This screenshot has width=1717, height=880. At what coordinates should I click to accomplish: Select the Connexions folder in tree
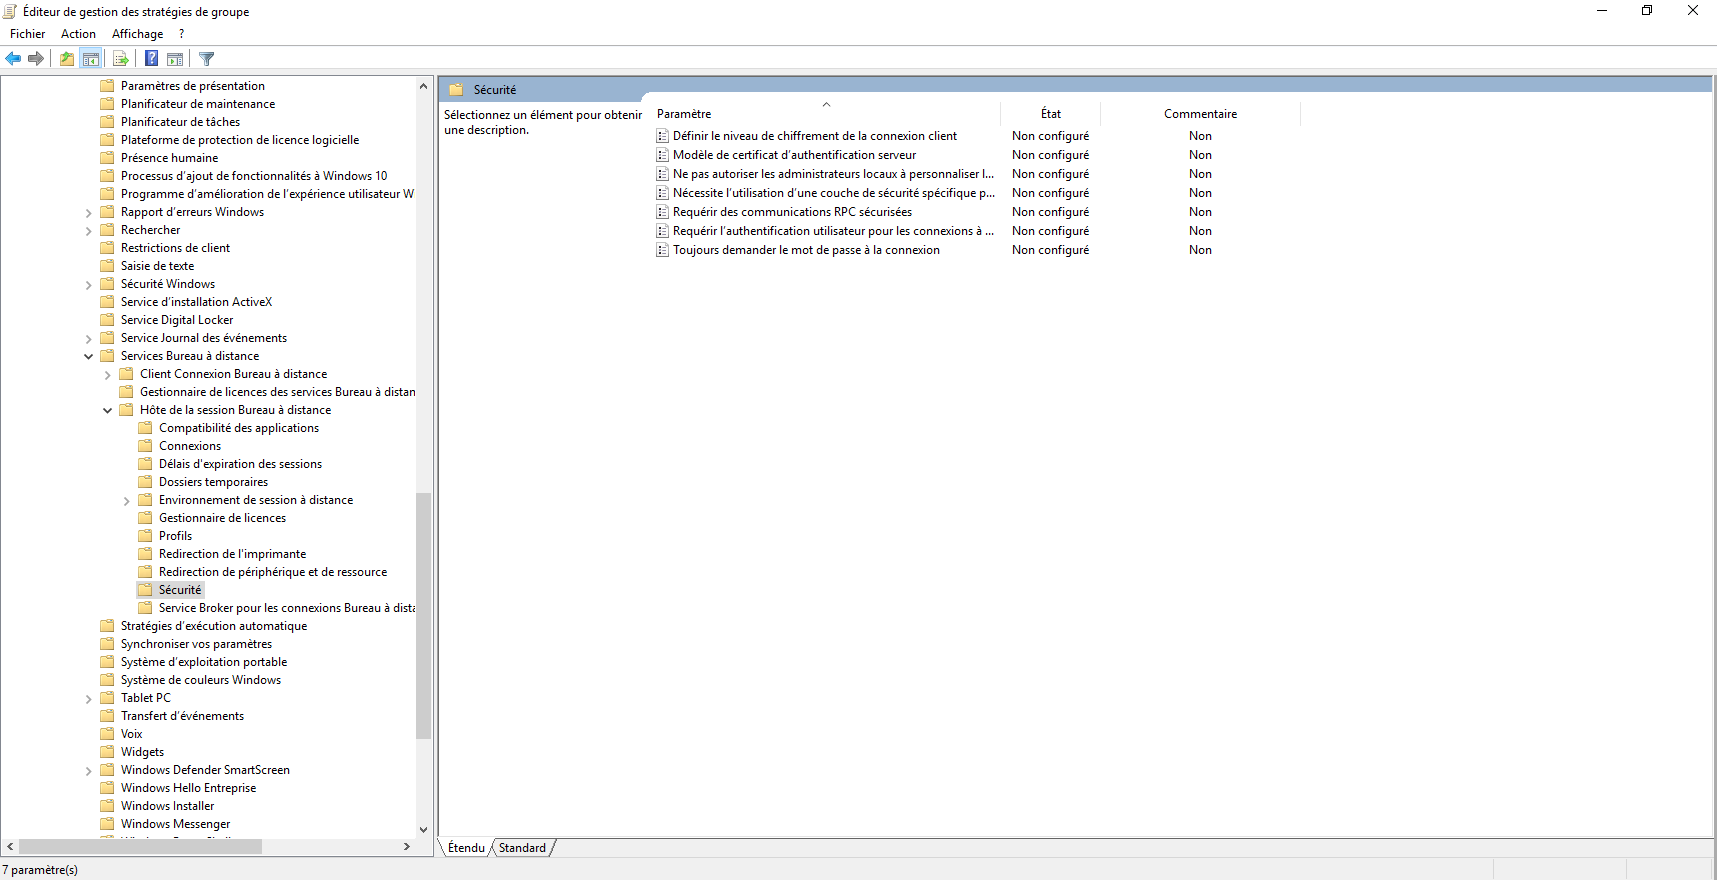(190, 446)
